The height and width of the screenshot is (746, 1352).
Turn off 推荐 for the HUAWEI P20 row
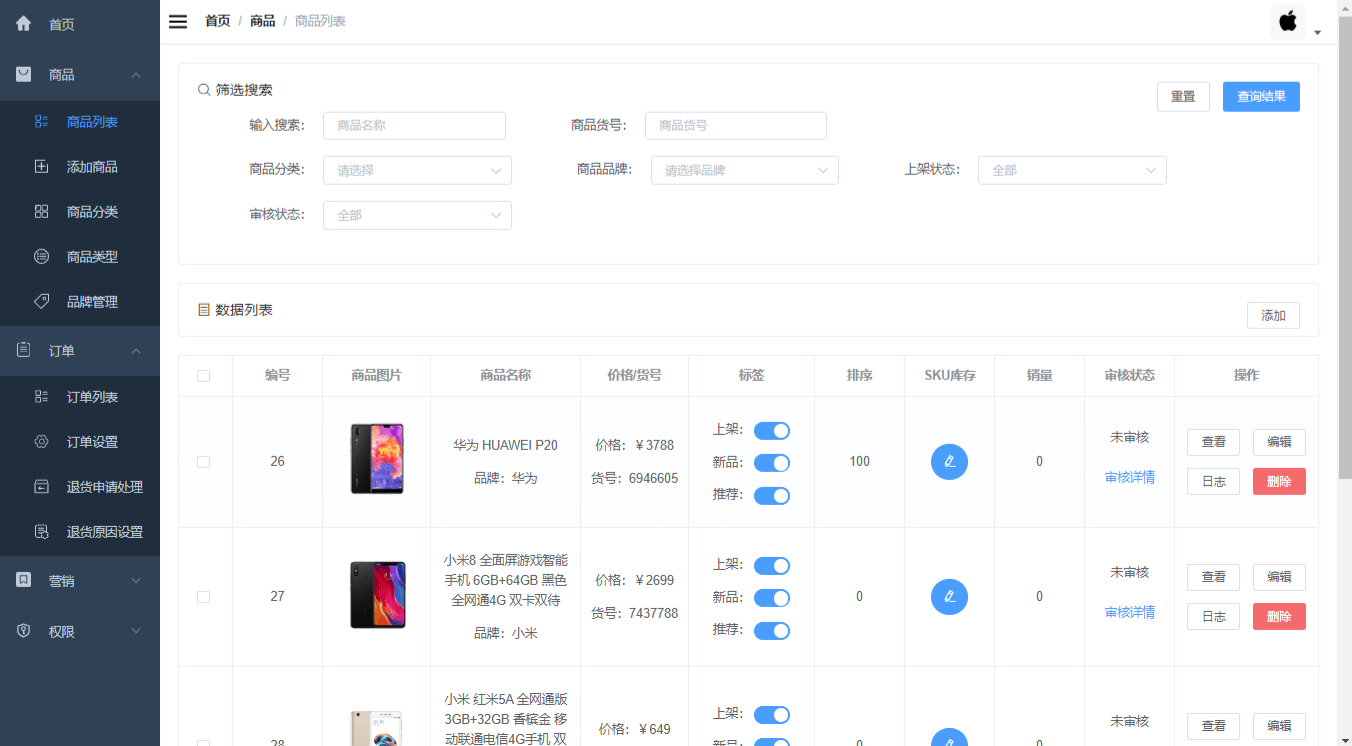tap(771, 495)
